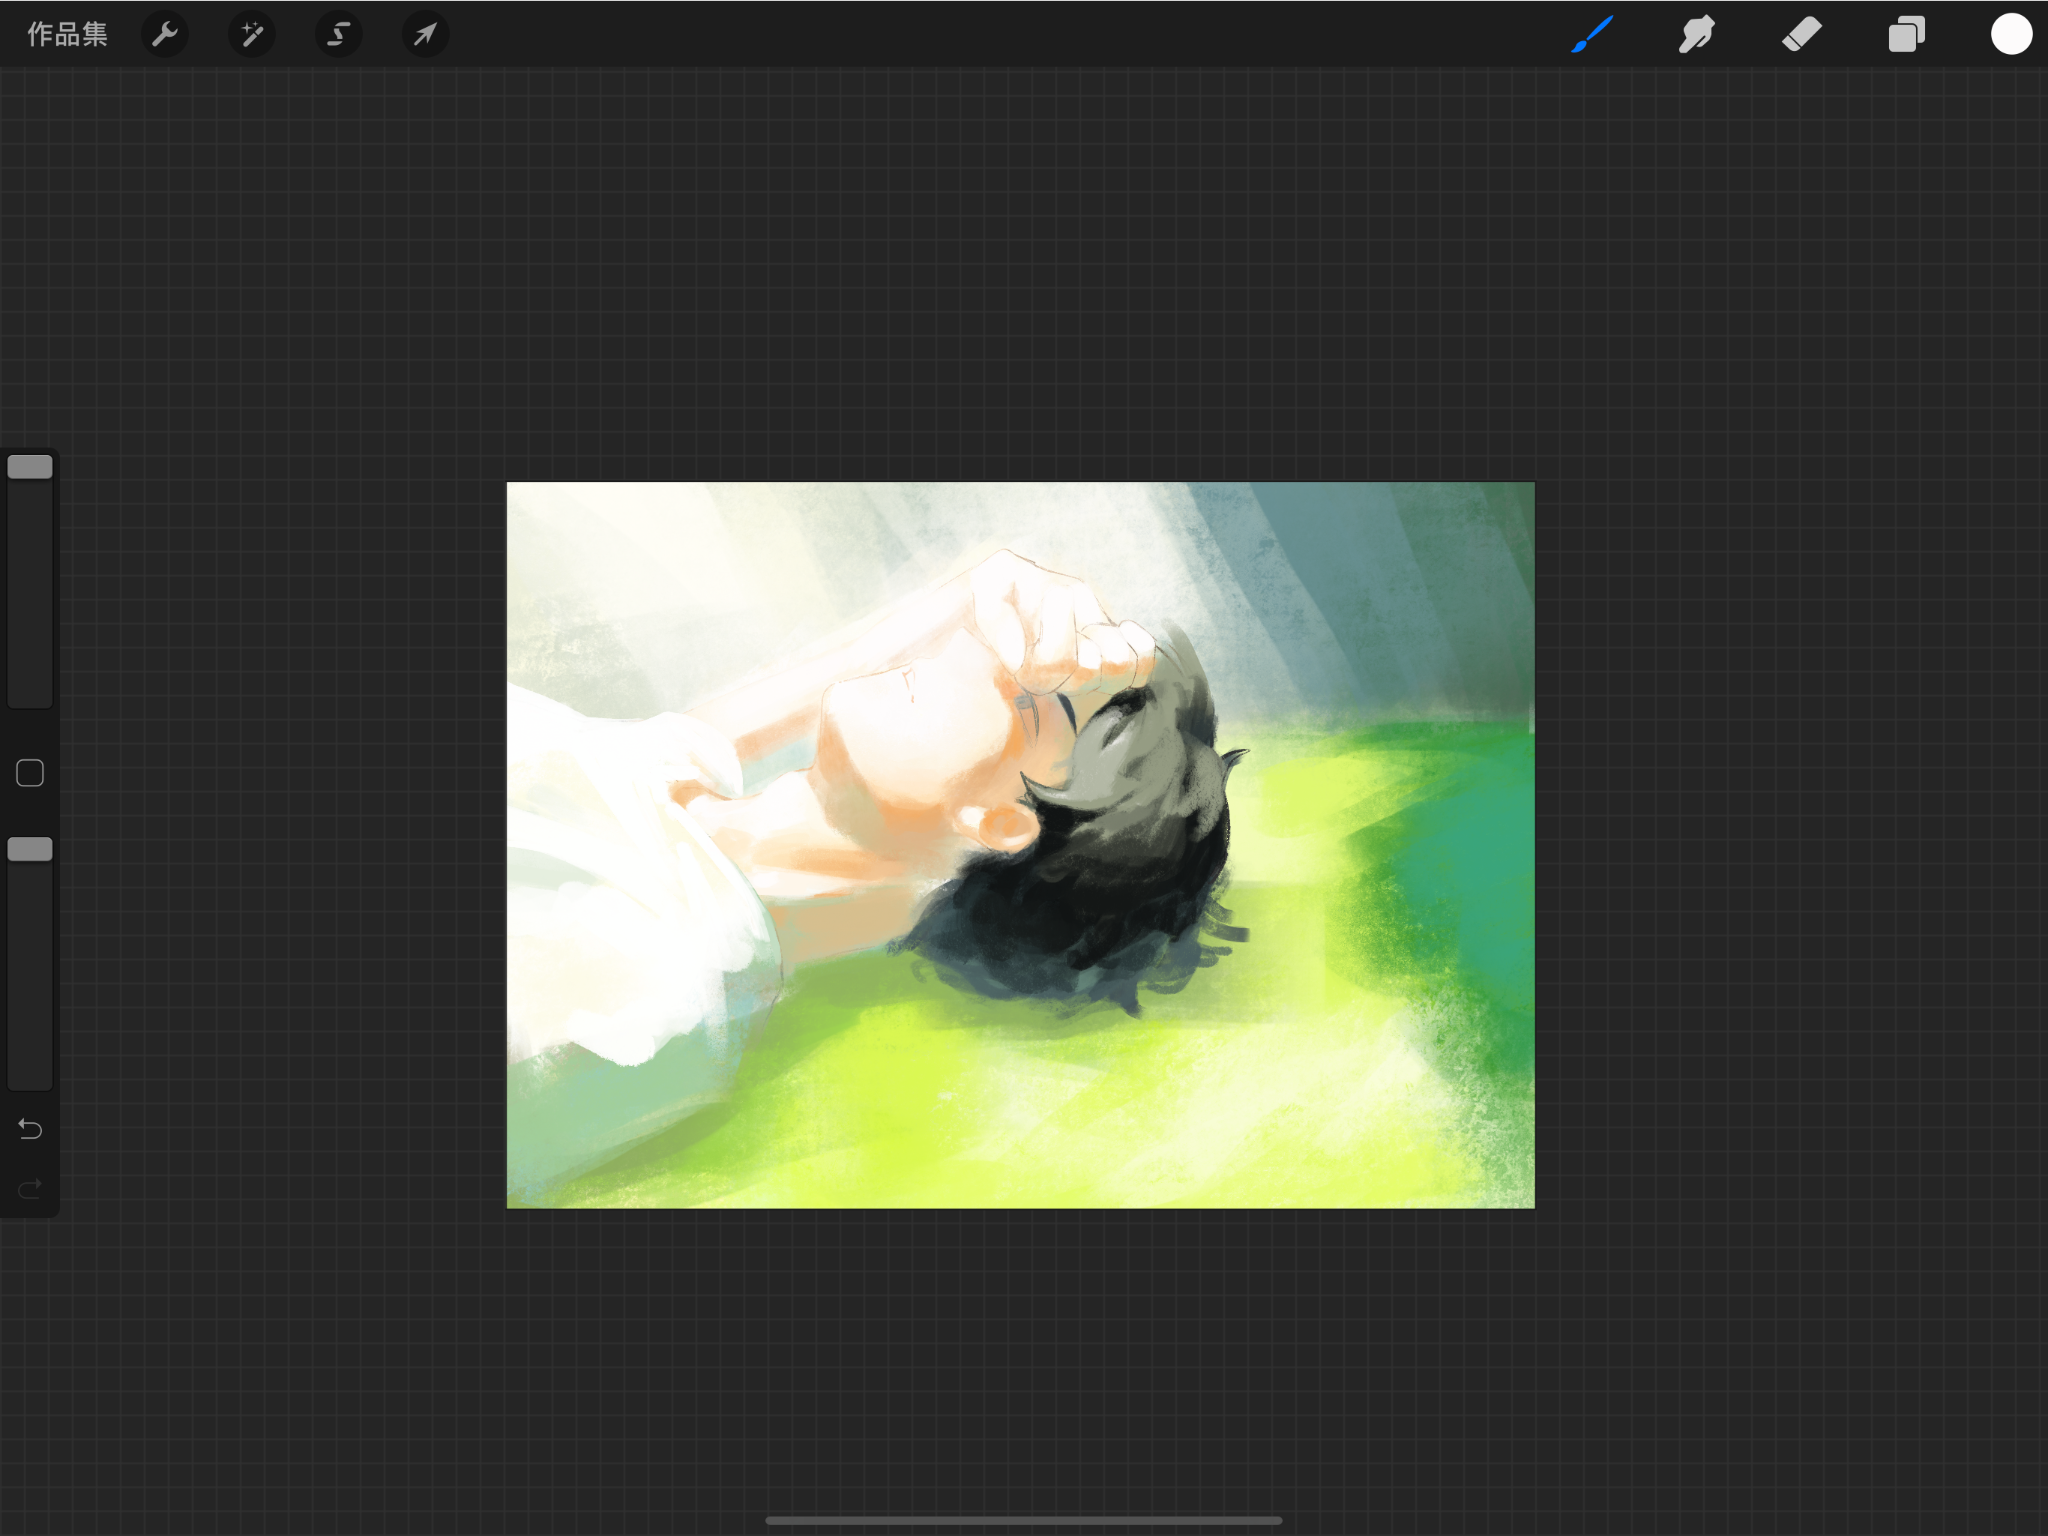
Task: Undo the last action
Action: (x=30, y=1129)
